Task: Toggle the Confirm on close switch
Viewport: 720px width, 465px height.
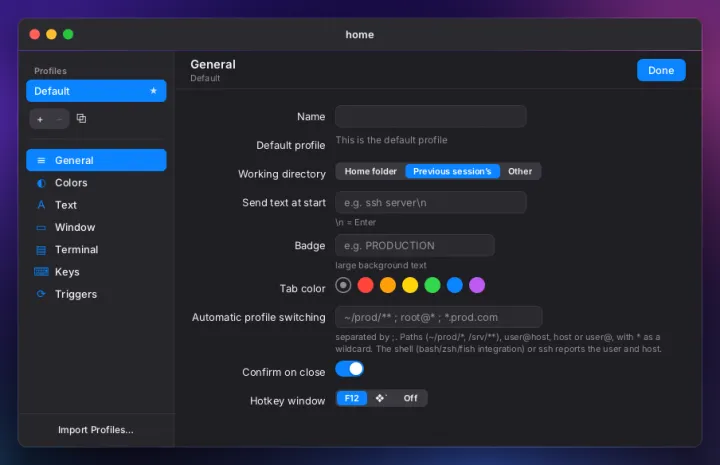Action: tap(349, 369)
